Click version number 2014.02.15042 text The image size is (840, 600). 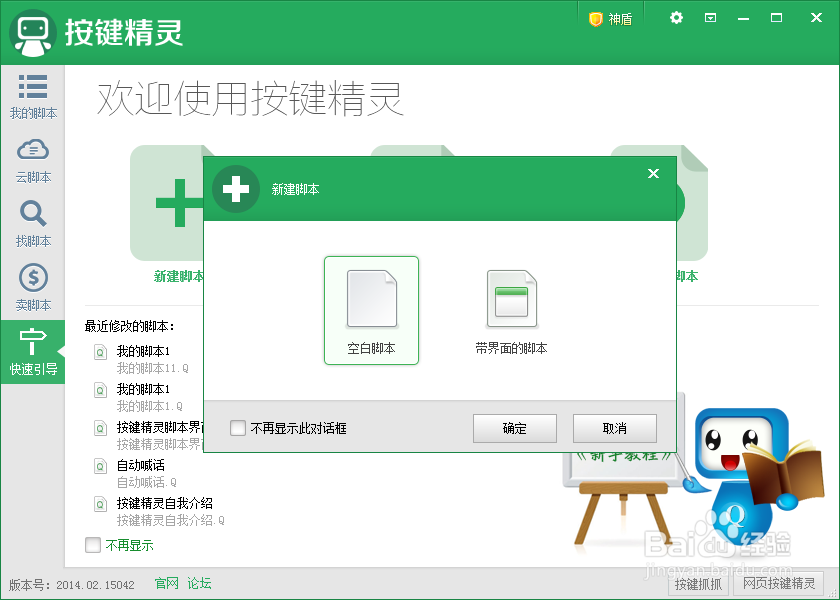coord(95,585)
